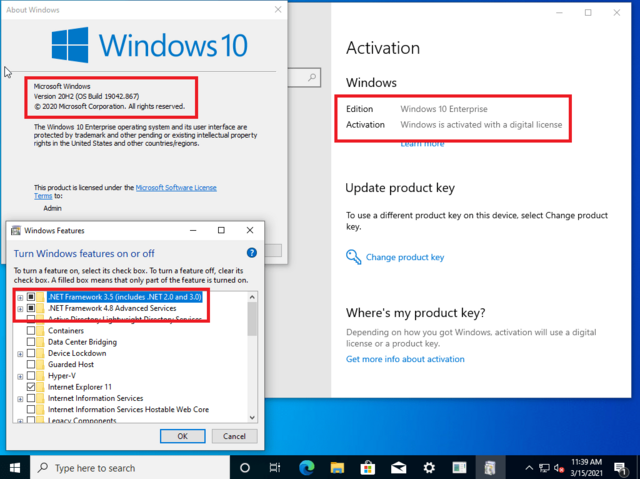Open the Windows Start menu

[x=15, y=468]
